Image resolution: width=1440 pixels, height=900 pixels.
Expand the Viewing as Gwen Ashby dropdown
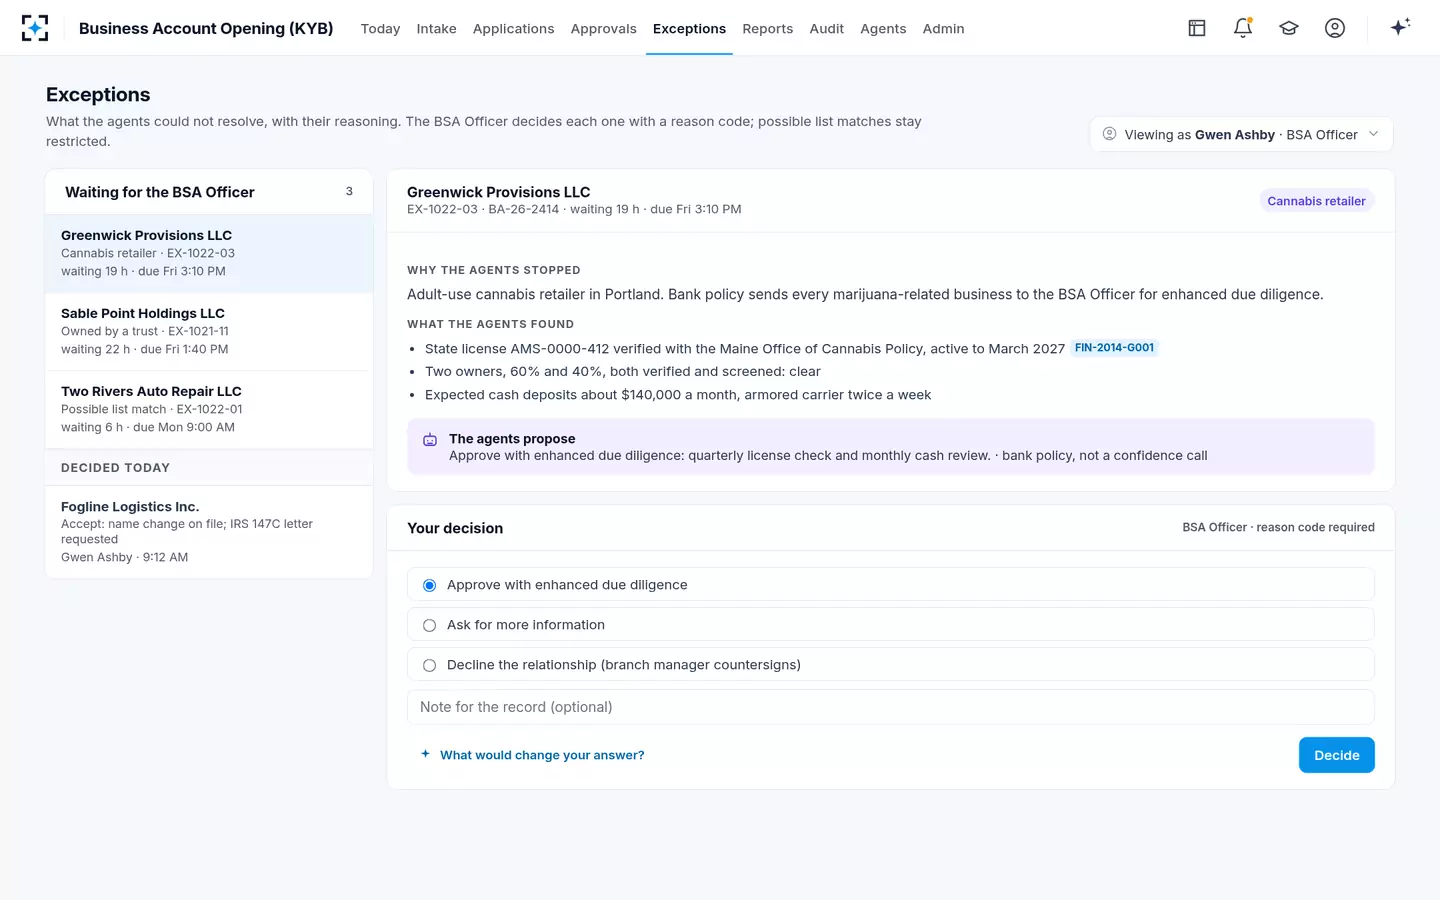pos(1240,134)
